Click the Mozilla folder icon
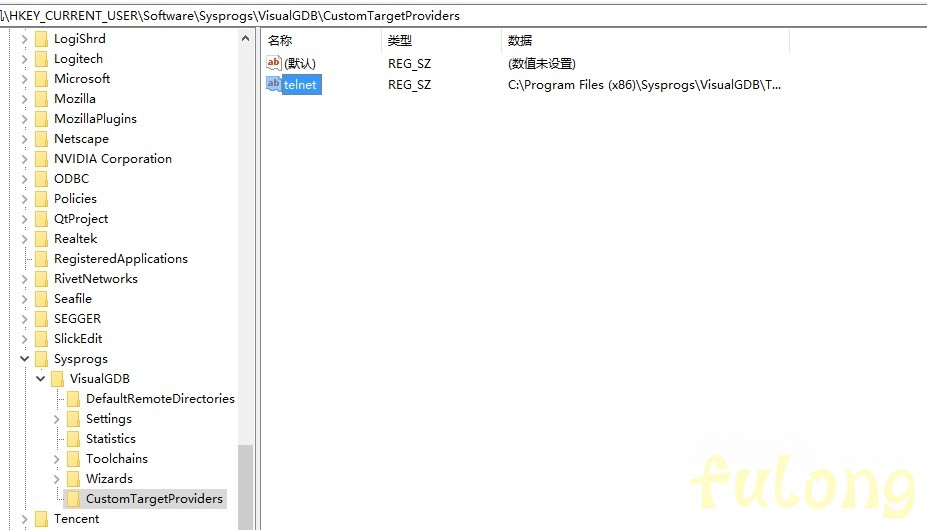Viewport: 927px width, 530px height. pyautogui.click(x=41, y=99)
